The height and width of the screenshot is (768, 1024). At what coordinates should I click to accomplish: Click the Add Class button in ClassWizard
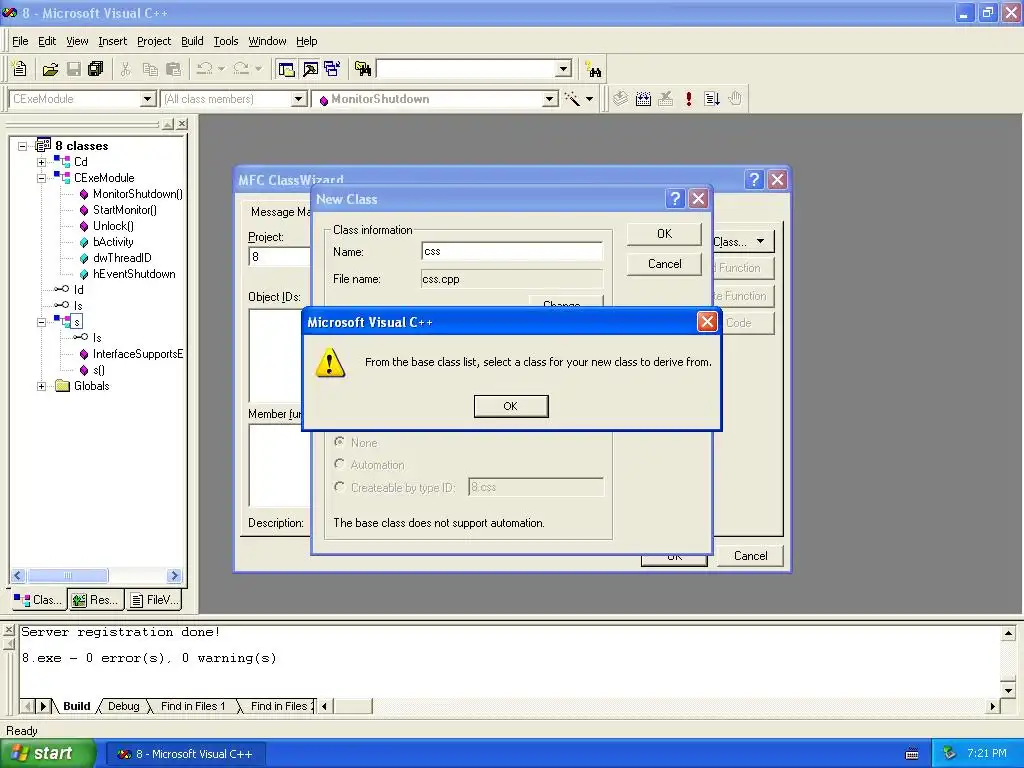pos(743,242)
